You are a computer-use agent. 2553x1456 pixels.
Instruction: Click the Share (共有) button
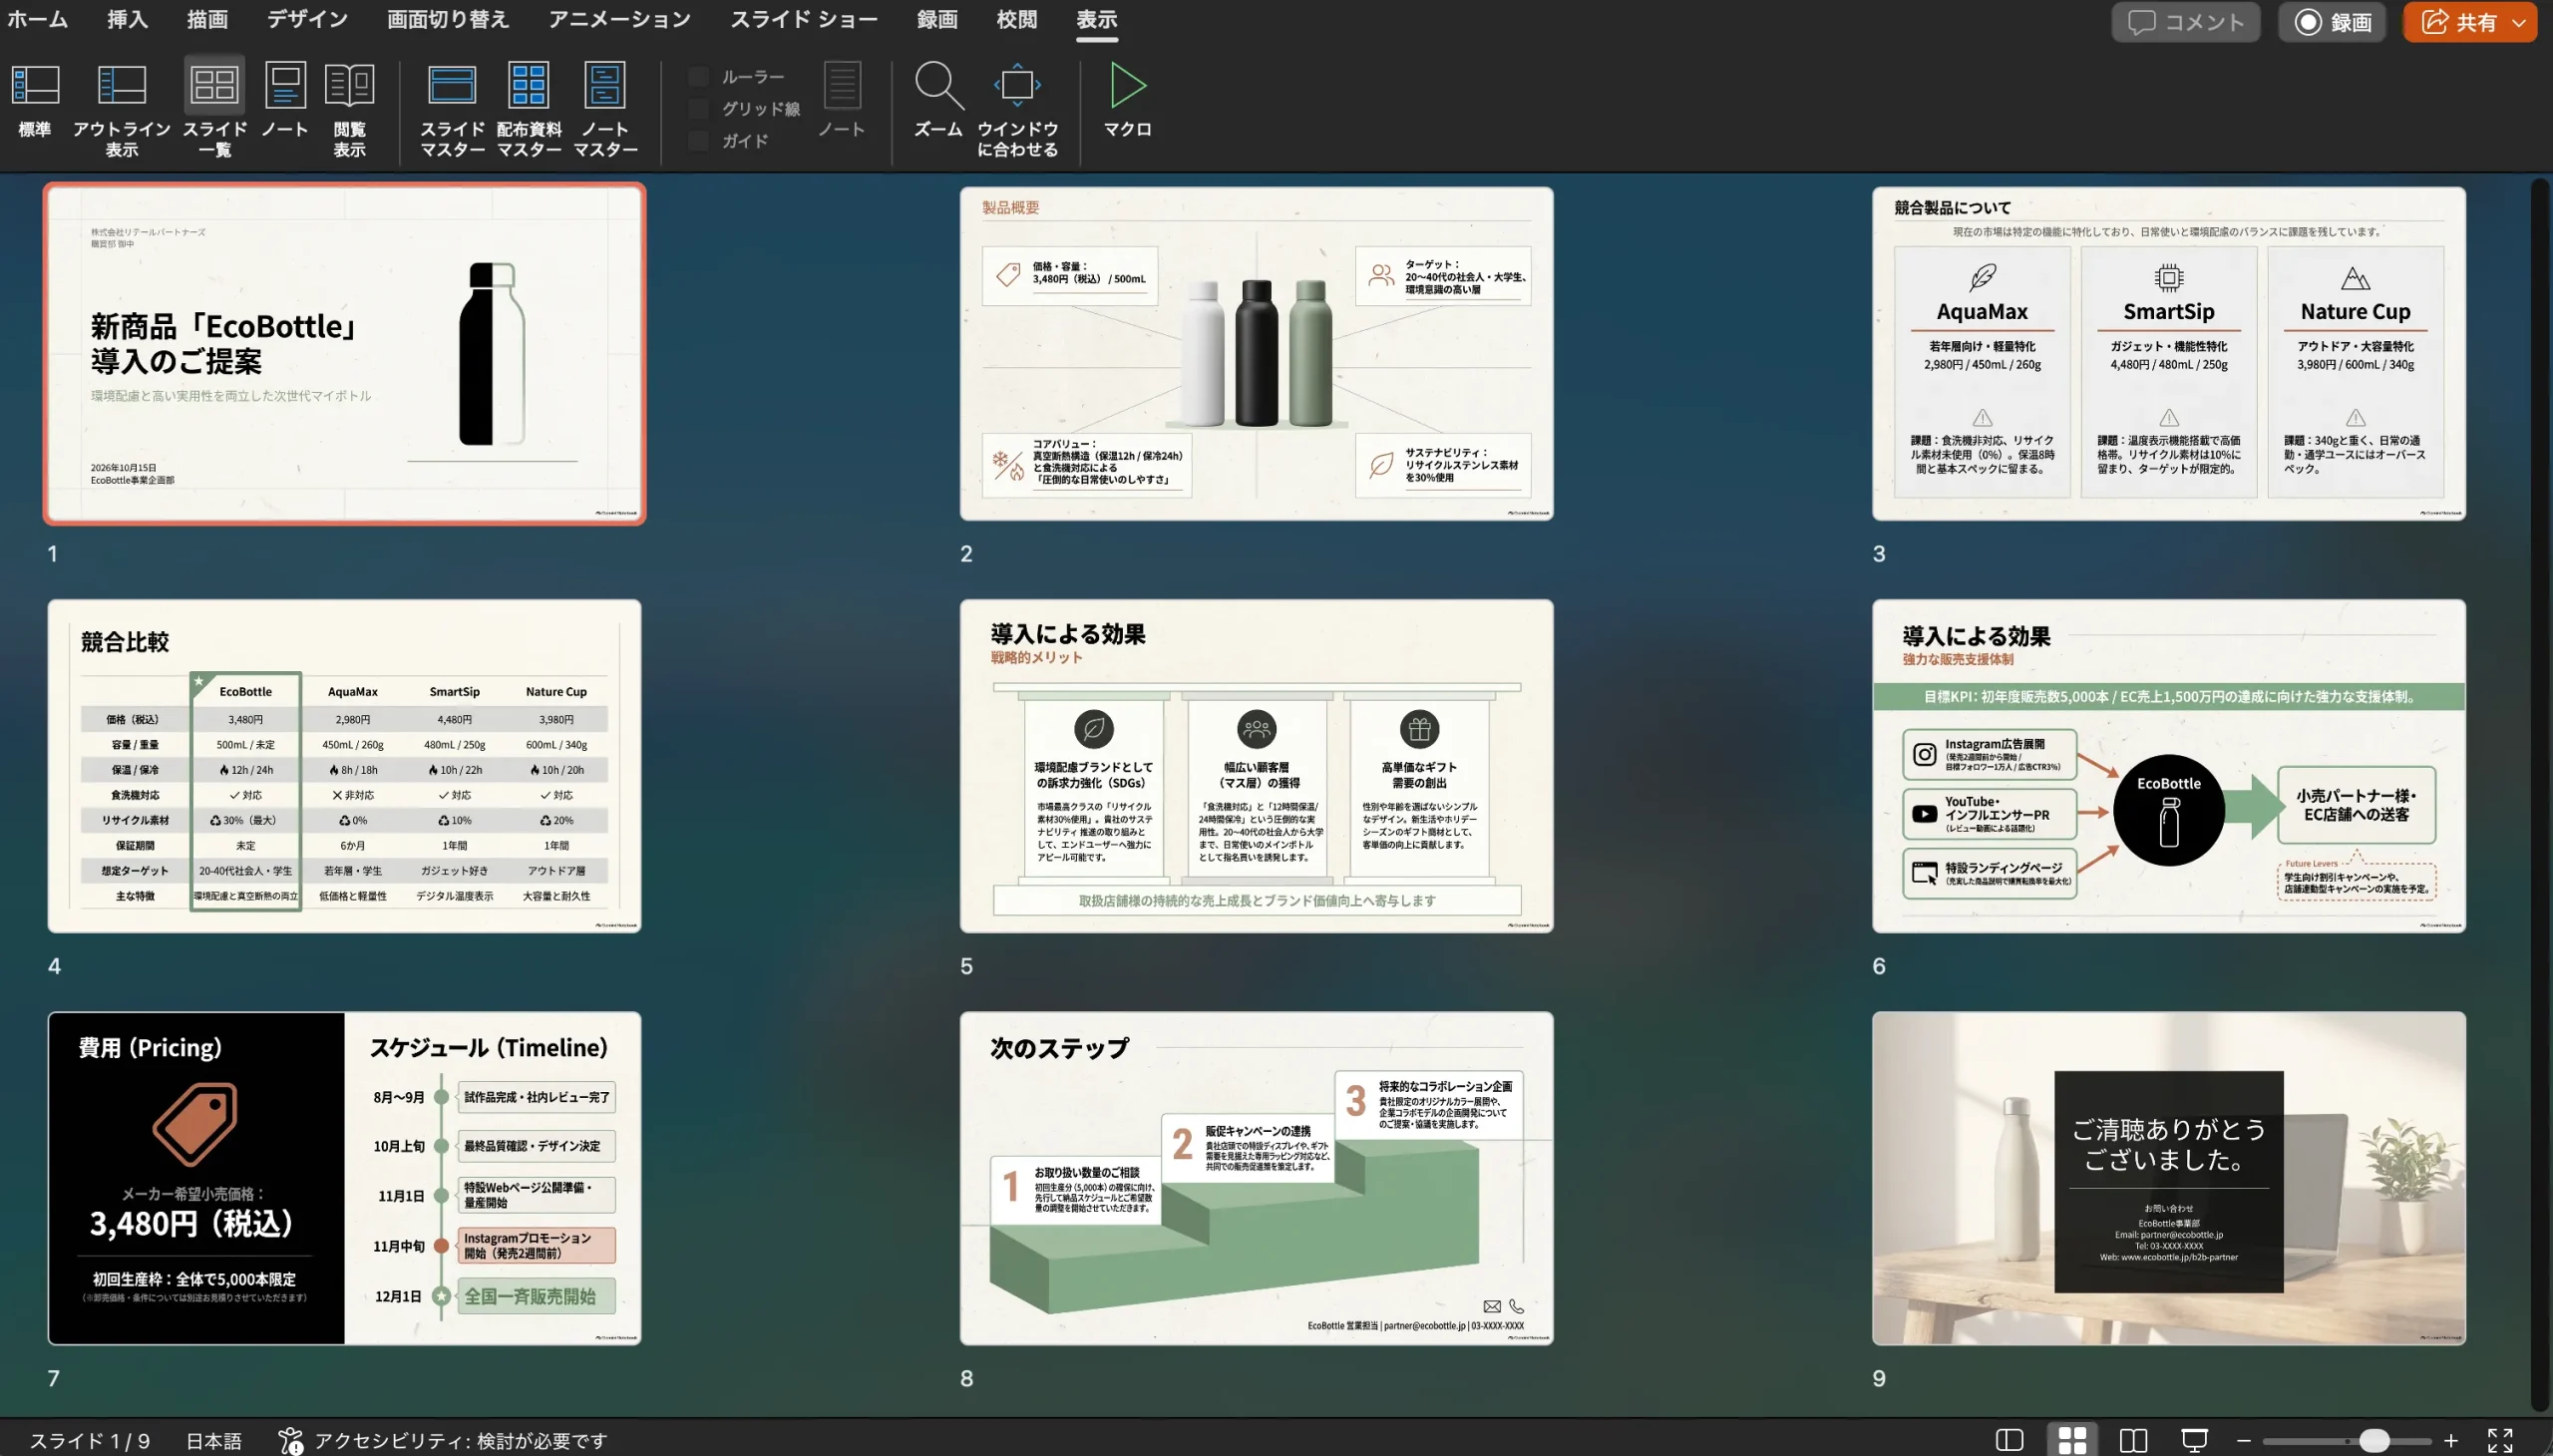point(2458,22)
